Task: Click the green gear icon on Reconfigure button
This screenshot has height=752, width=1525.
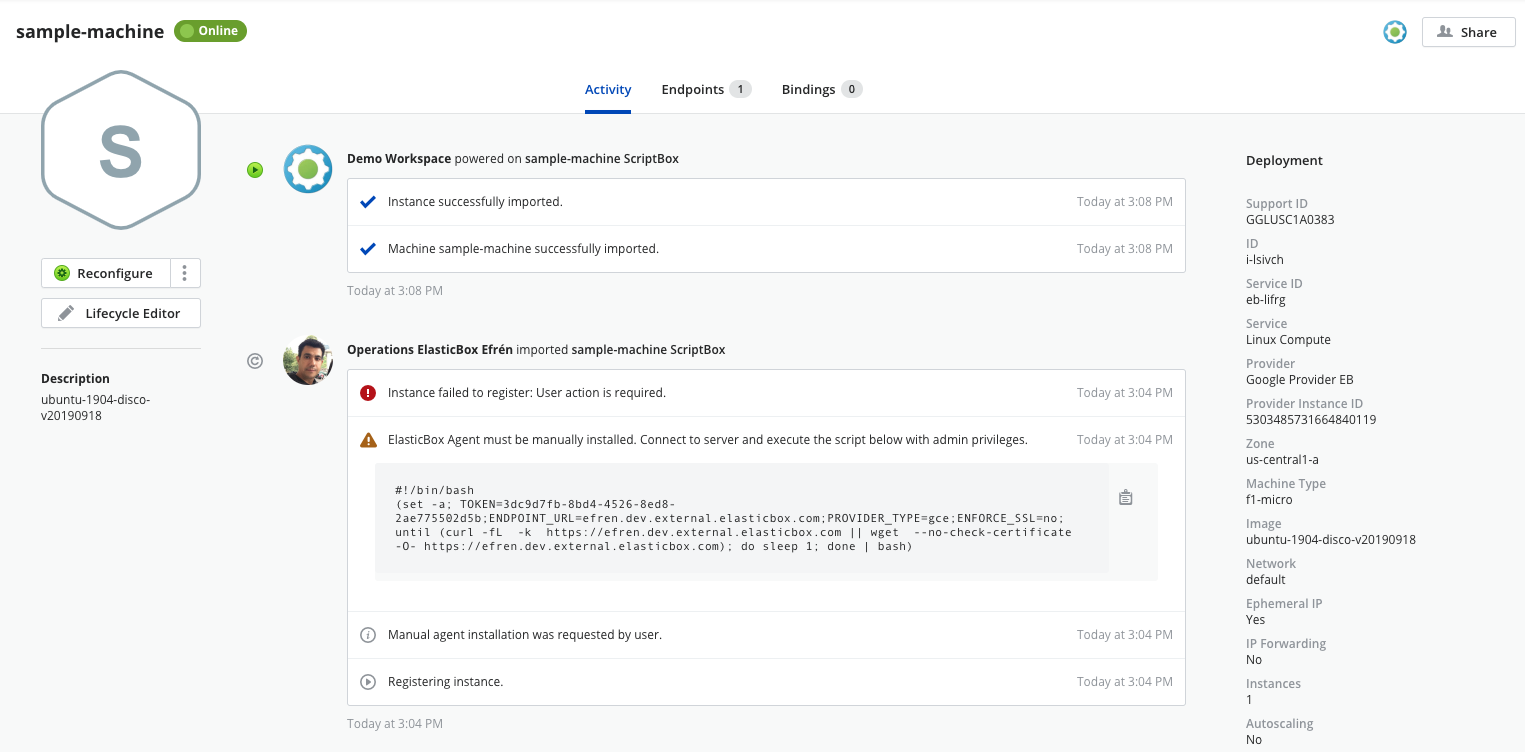Action: click(x=62, y=273)
